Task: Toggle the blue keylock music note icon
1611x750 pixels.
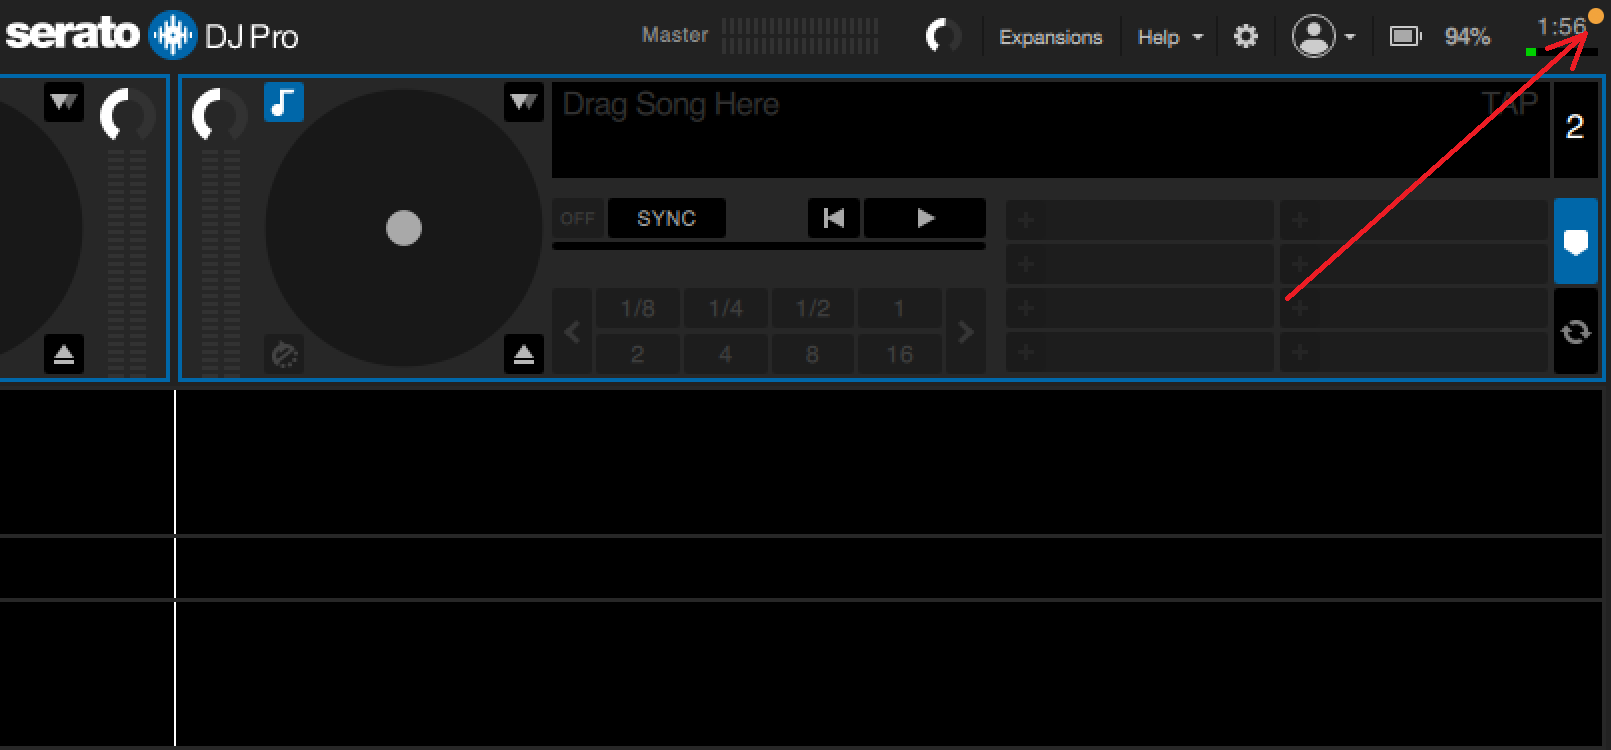Action: [284, 102]
